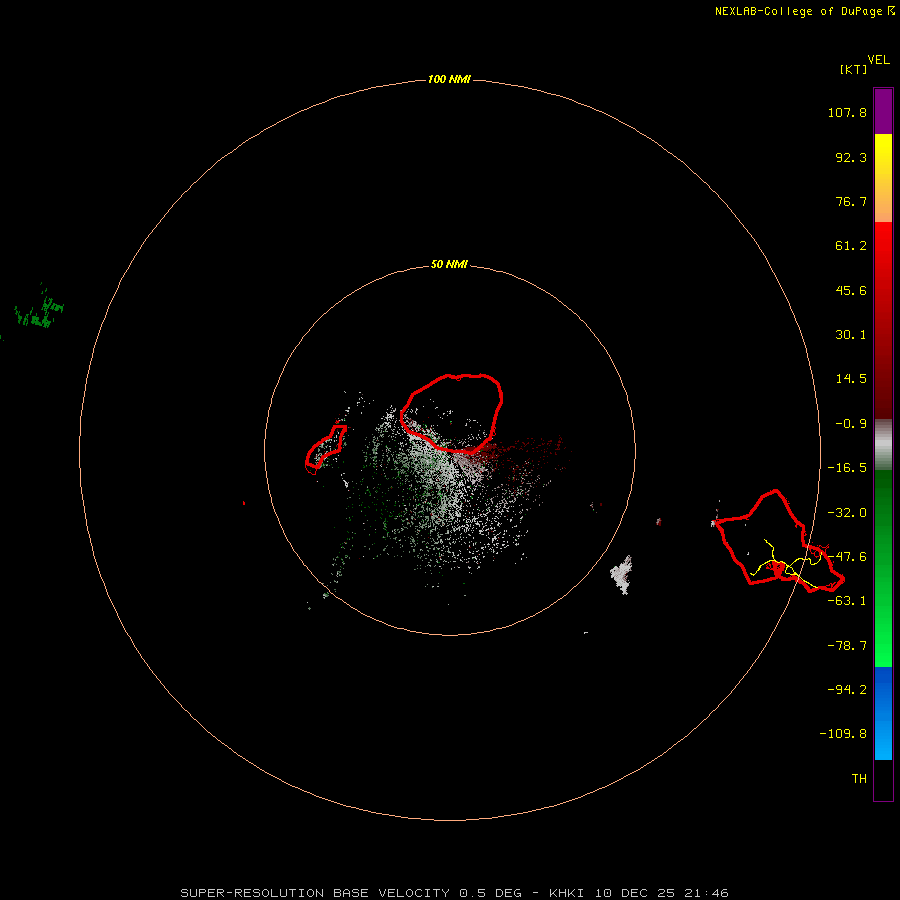Viewport: 900px width, 900px height.
Task: Click the [KT] units label
Action: [x=854, y=69]
